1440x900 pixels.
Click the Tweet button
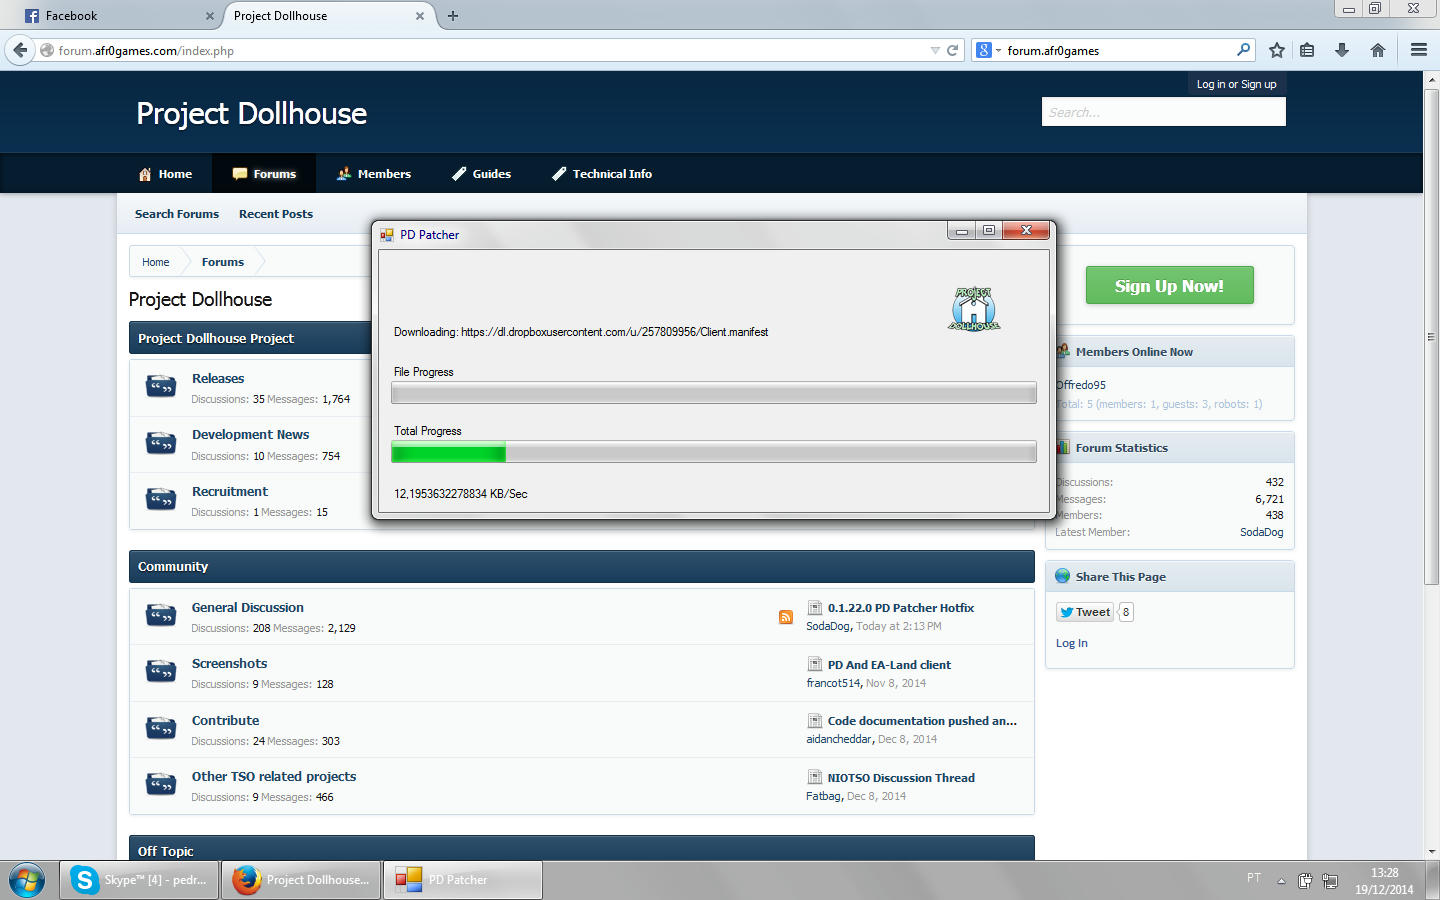pyautogui.click(x=1085, y=612)
